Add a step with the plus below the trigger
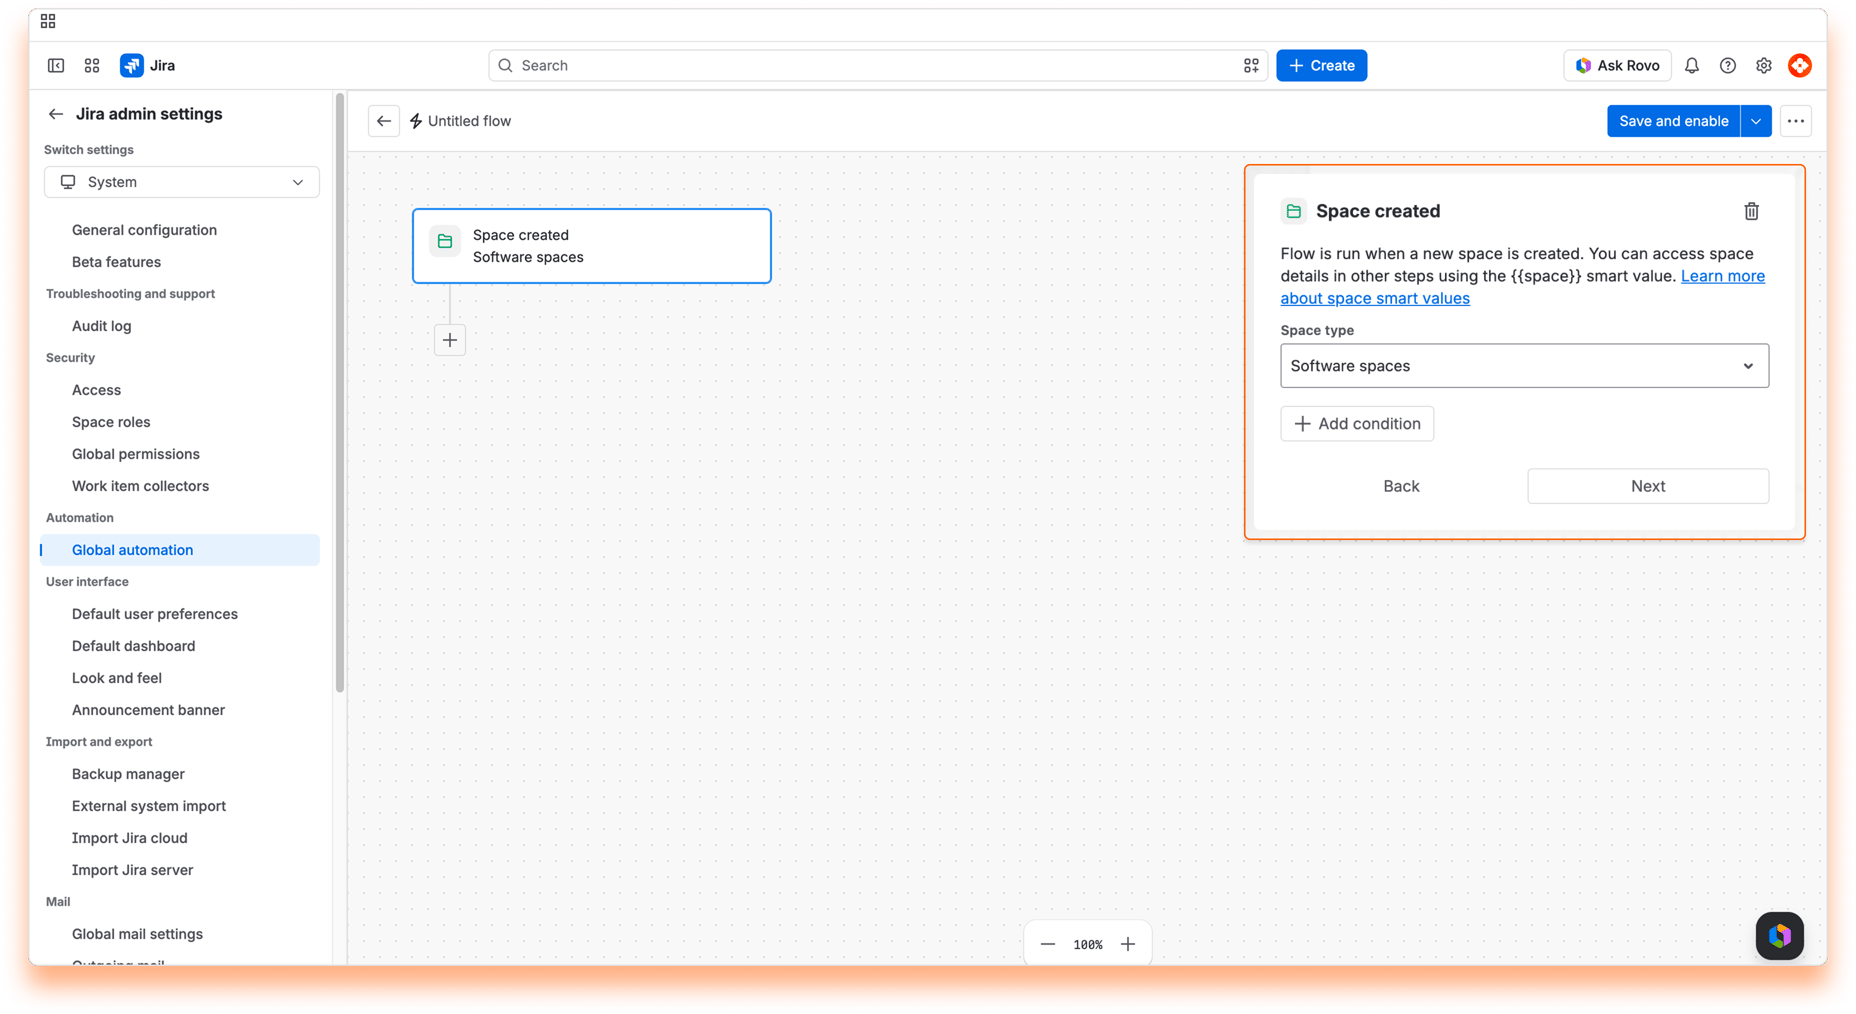Viewport: 1856px width, 1014px height. pyautogui.click(x=450, y=340)
